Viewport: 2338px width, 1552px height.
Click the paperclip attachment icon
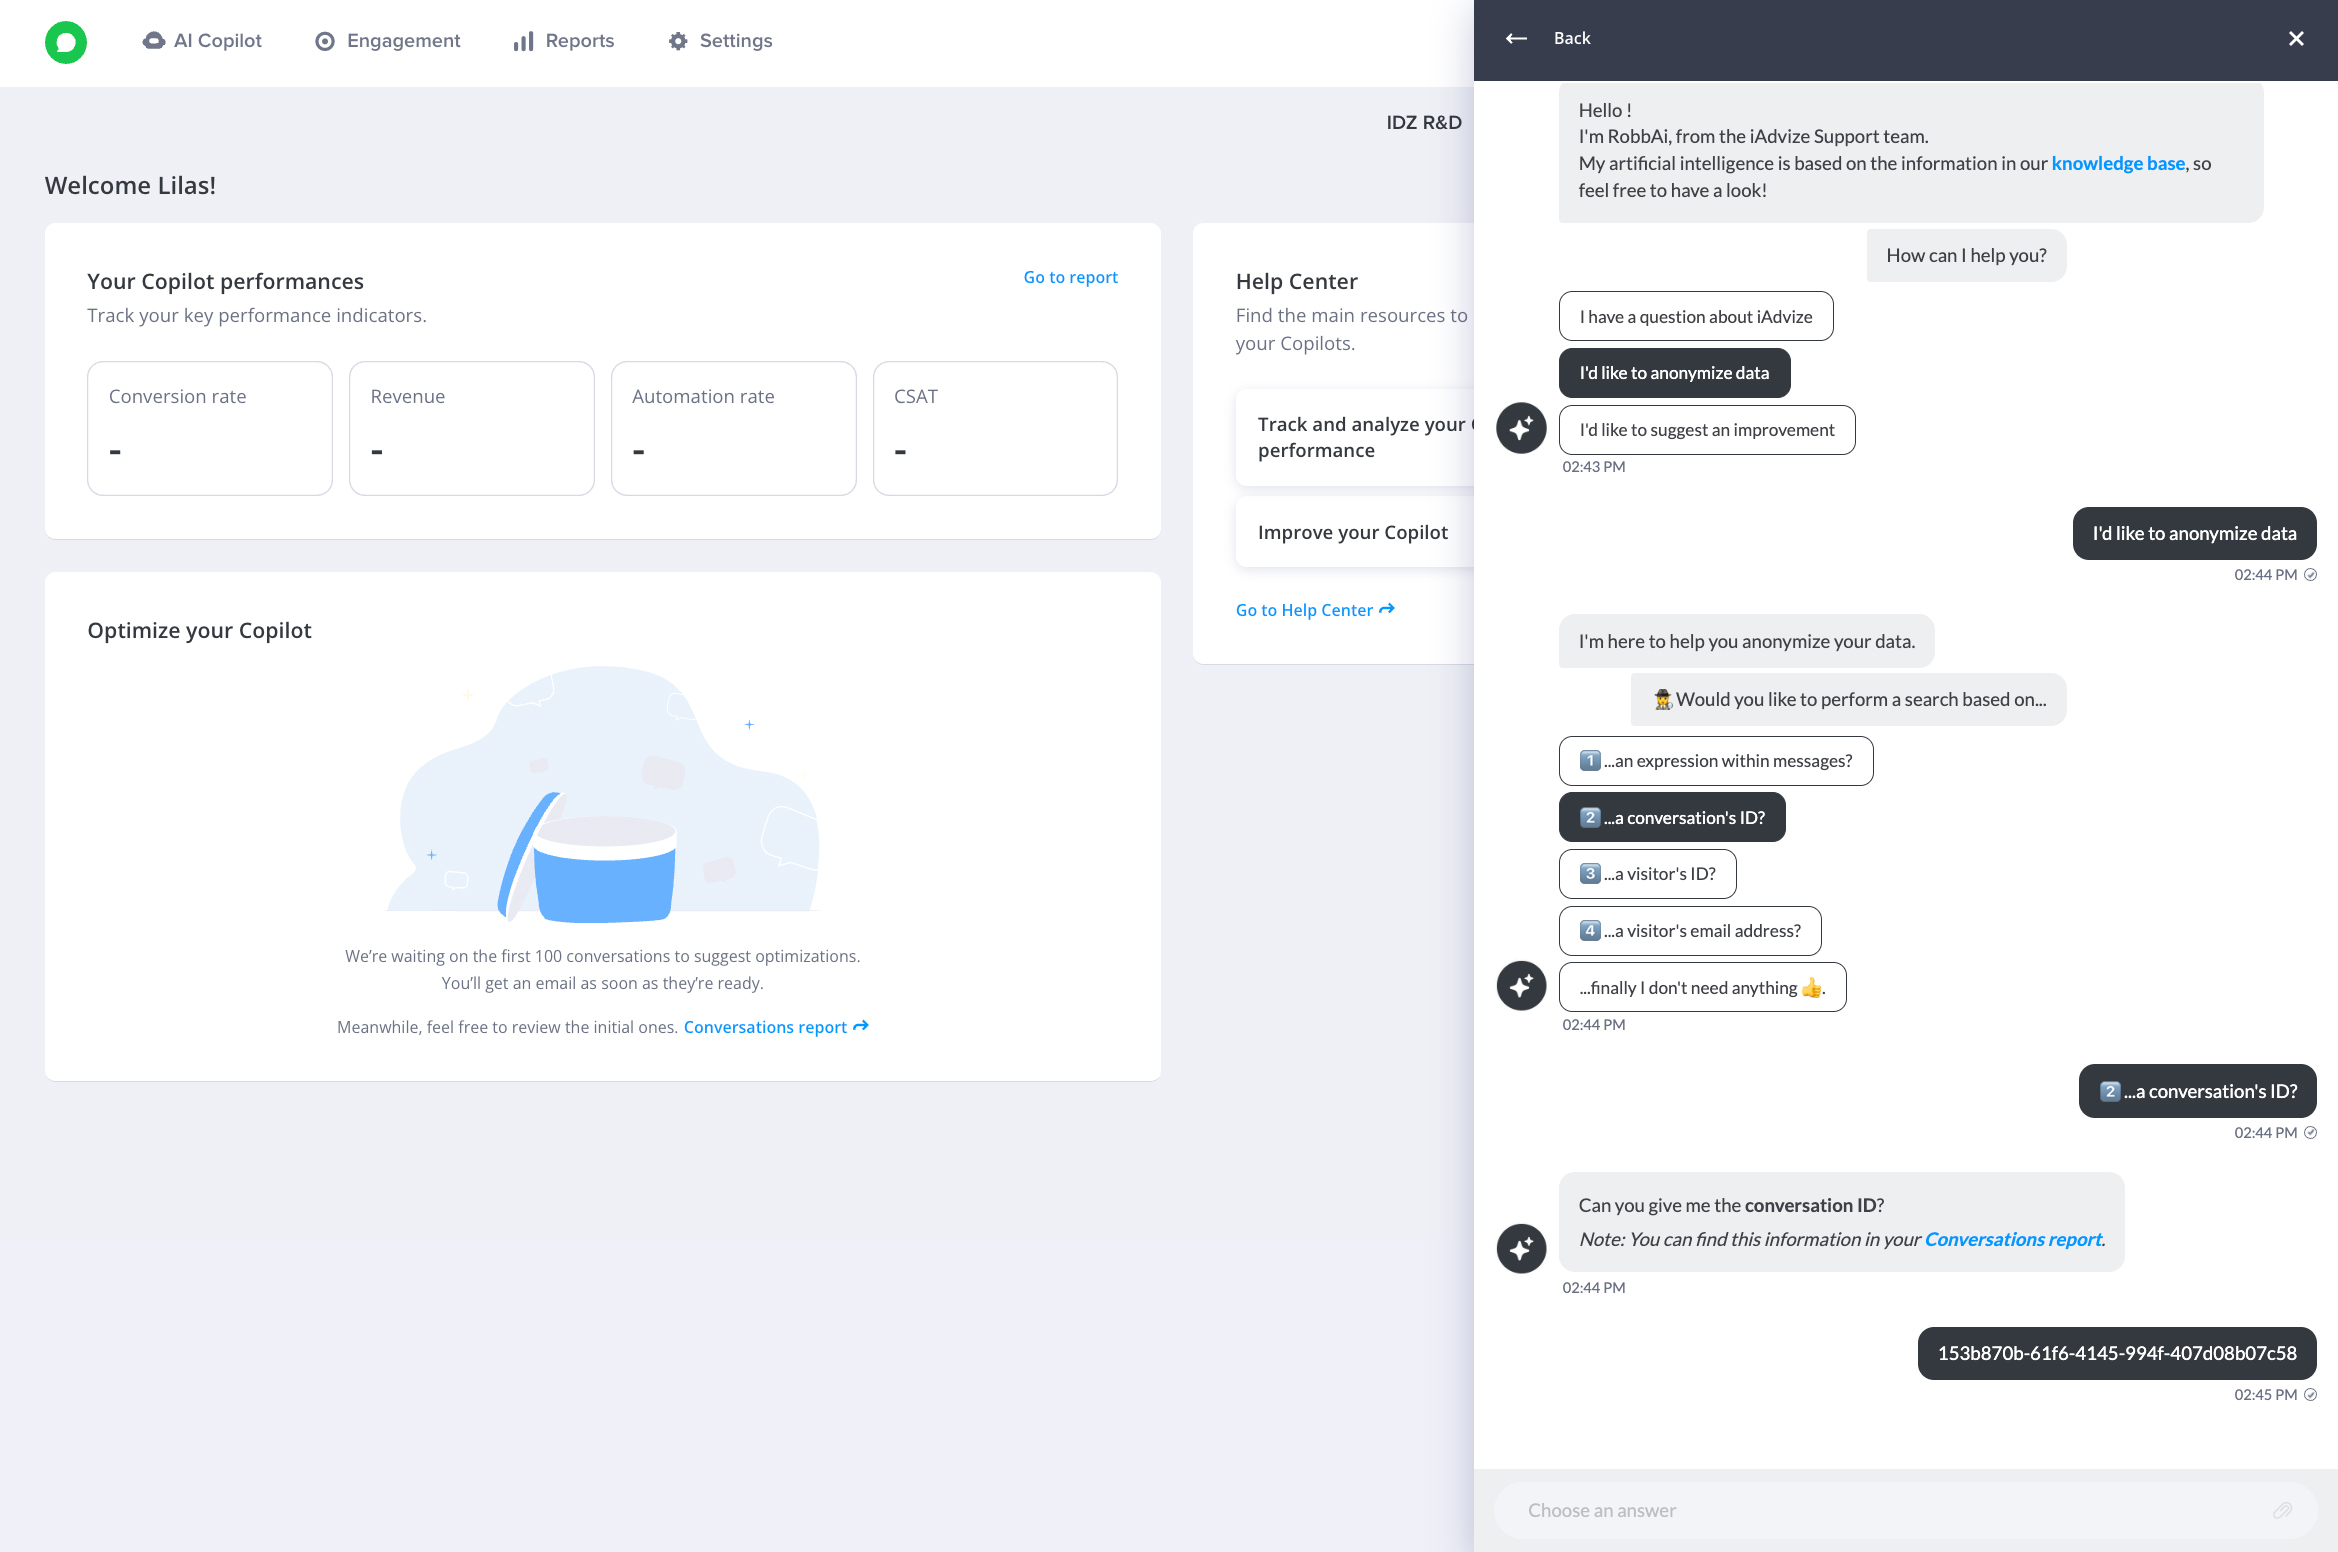pos(2282,1510)
